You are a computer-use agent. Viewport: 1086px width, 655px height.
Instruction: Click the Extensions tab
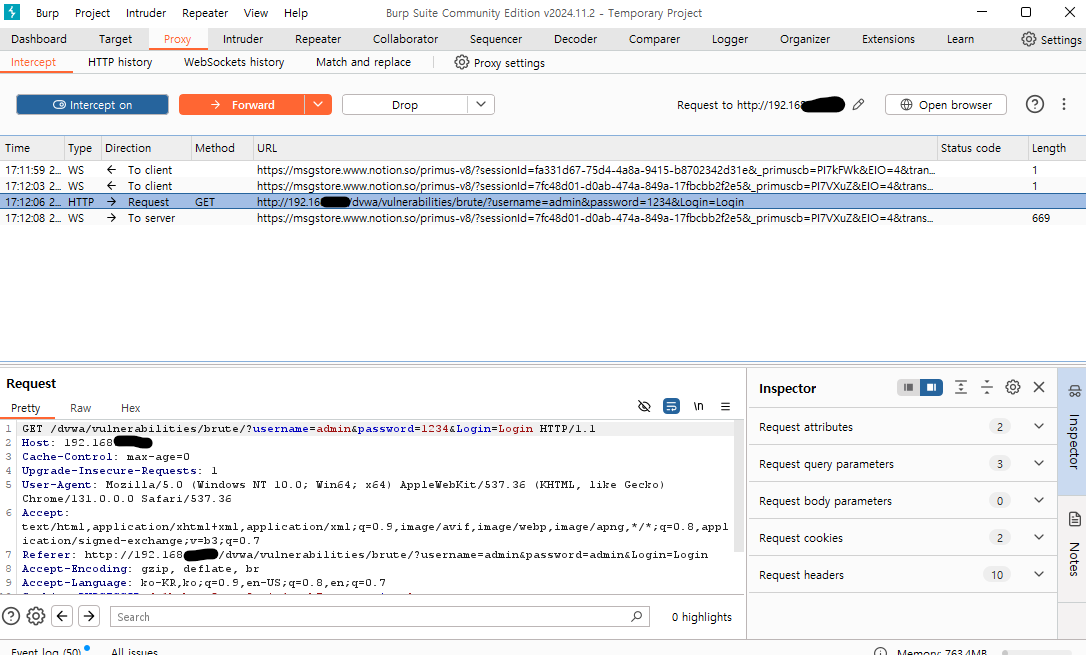pyautogui.click(x=888, y=39)
